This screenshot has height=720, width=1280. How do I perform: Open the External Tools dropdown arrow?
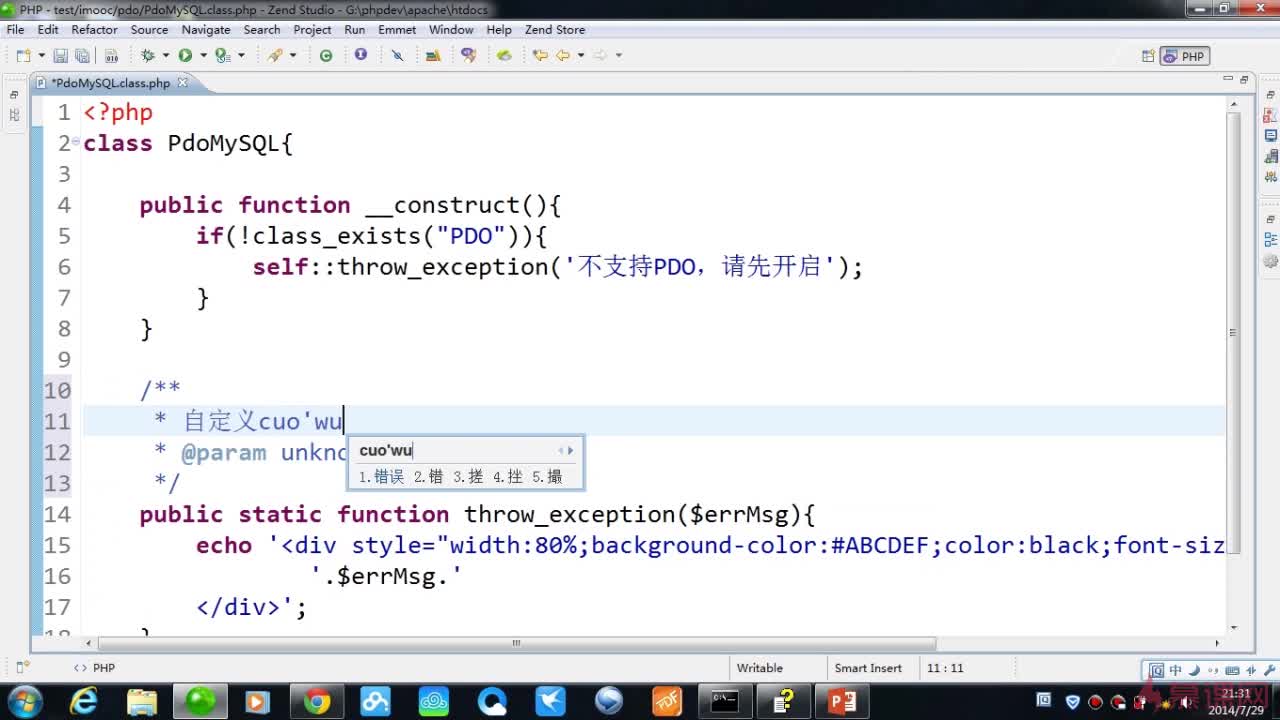pyautogui.click(x=241, y=56)
